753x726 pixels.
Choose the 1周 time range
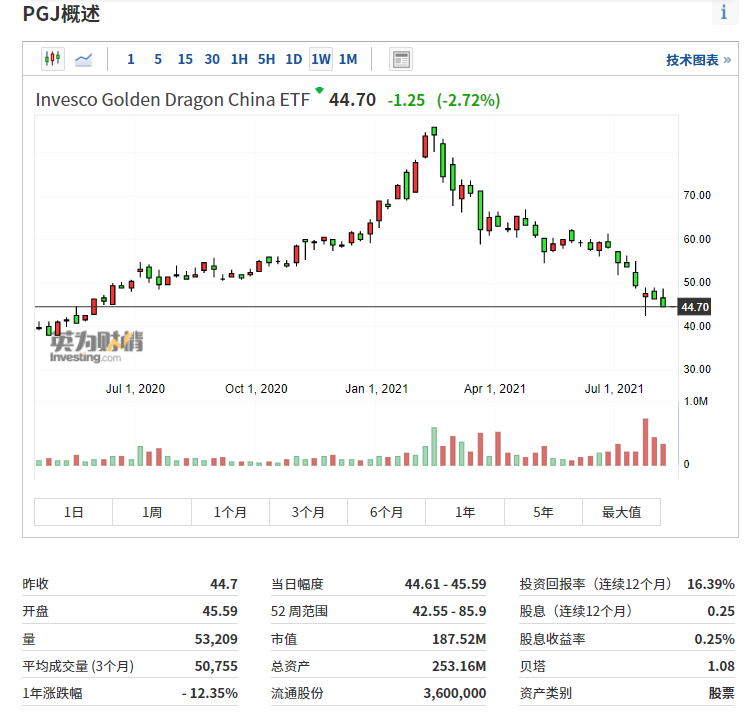pos(152,512)
